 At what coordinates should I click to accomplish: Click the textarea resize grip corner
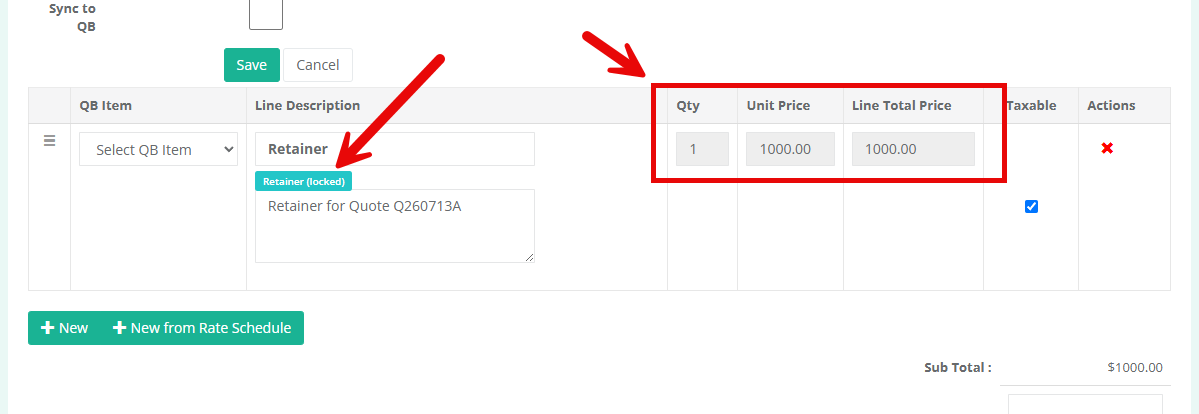[x=530, y=259]
